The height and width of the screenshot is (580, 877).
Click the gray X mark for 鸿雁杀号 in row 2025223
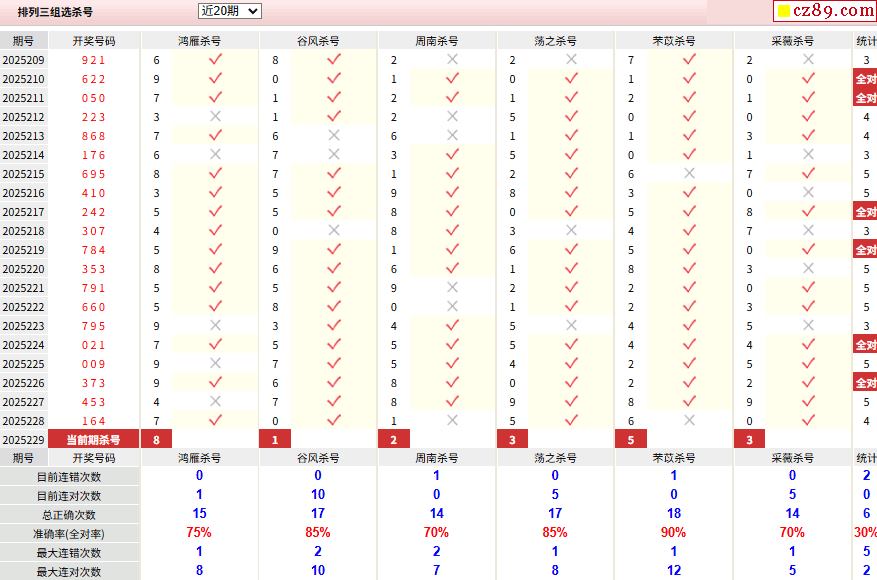[x=215, y=326]
